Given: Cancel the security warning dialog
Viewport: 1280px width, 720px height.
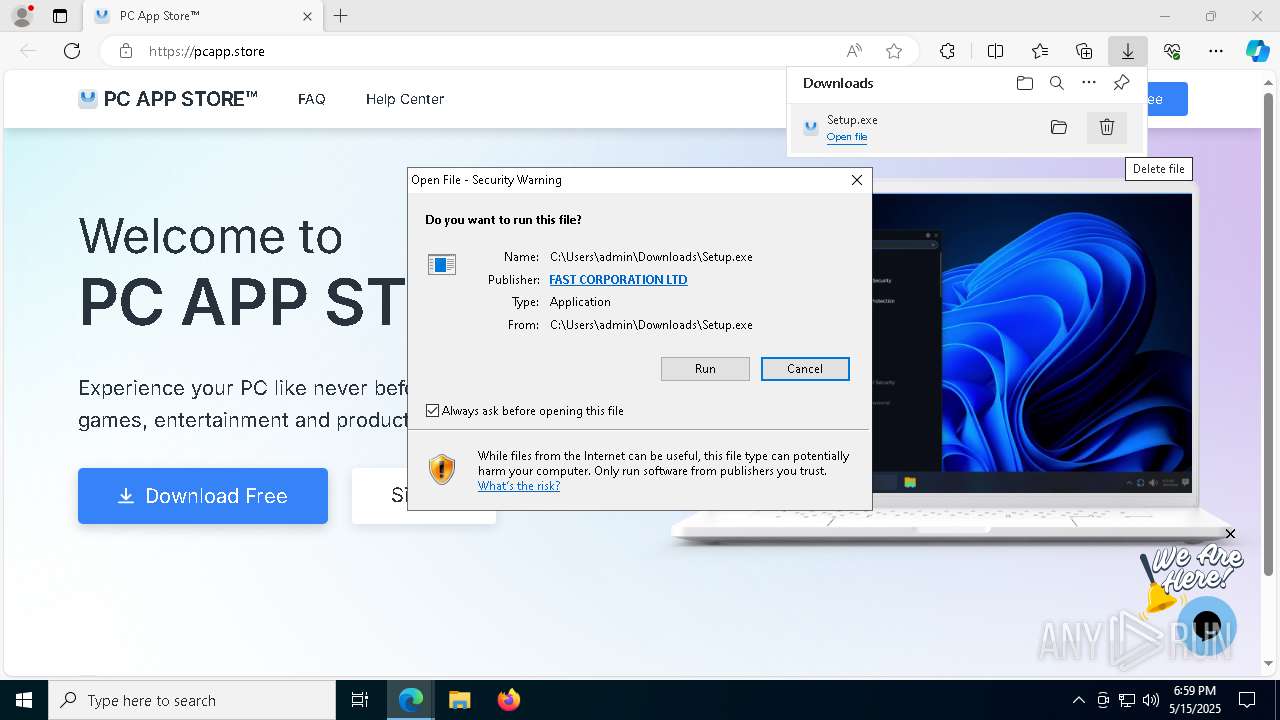Looking at the screenshot, I should pos(805,369).
